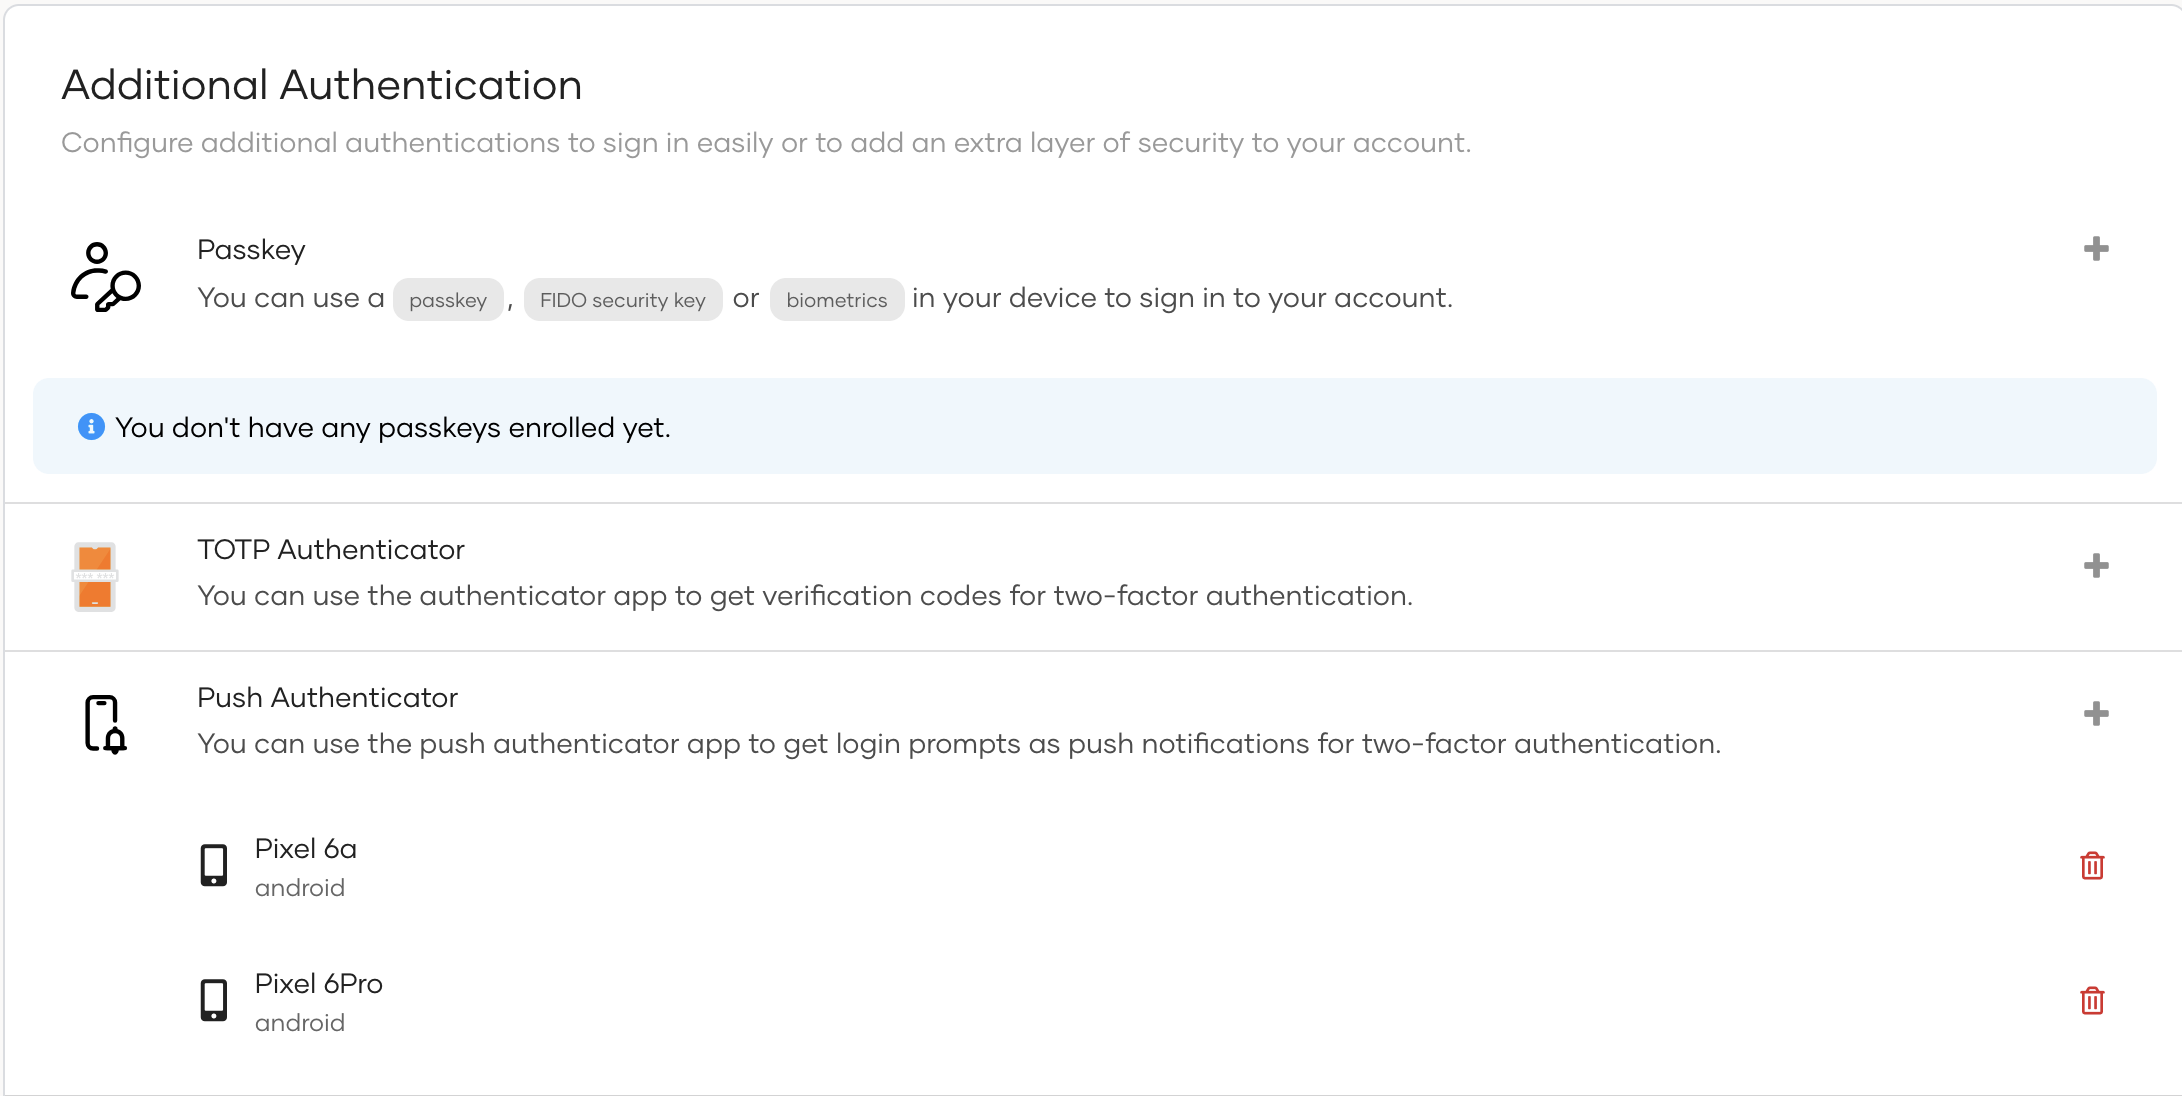Click the Pixel 6Pro phone icon
The image size is (2182, 1096).
point(214,1000)
